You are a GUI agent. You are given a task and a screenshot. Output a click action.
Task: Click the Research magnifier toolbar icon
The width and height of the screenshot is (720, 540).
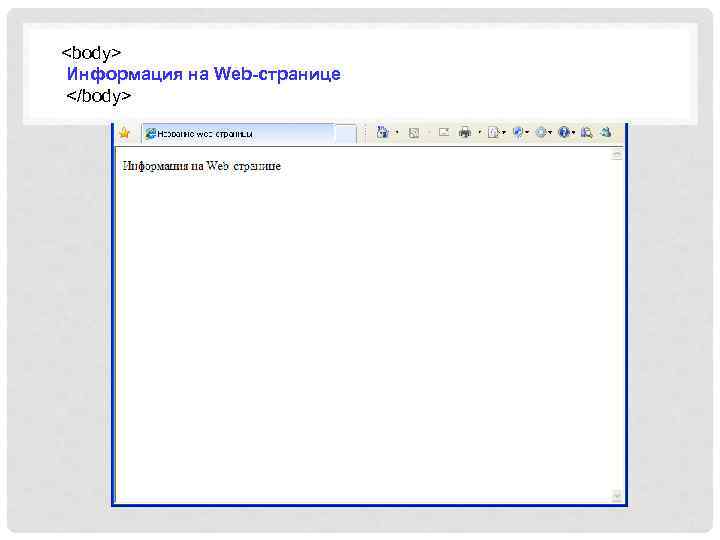(586, 132)
